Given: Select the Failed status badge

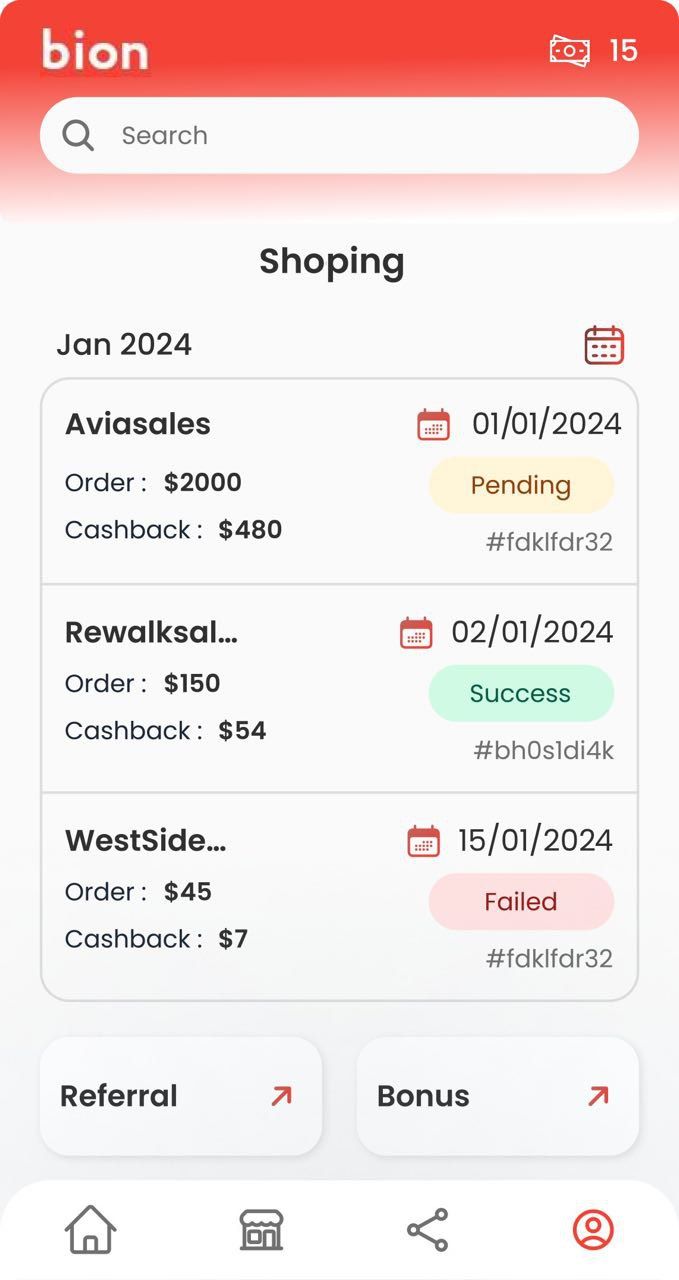Looking at the screenshot, I should pyautogui.click(x=521, y=901).
